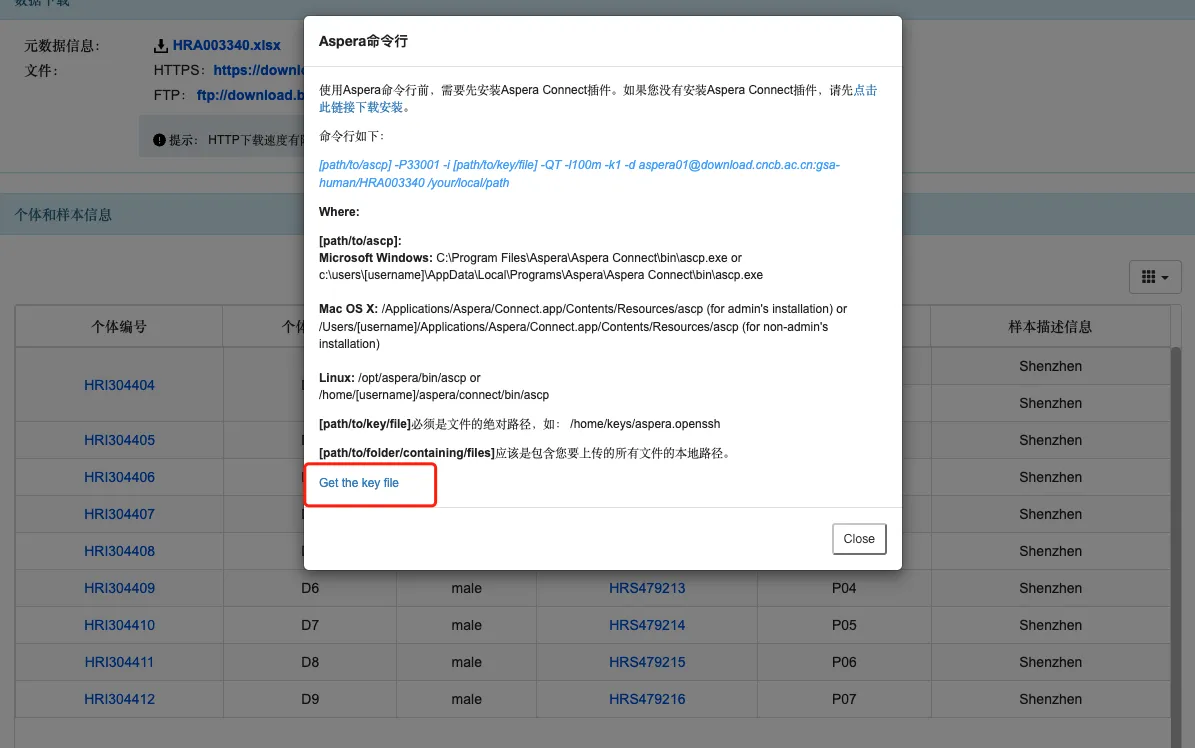Click the Get the key file link
Image resolution: width=1195 pixels, height=748 pixels.
tap(358, 483)
